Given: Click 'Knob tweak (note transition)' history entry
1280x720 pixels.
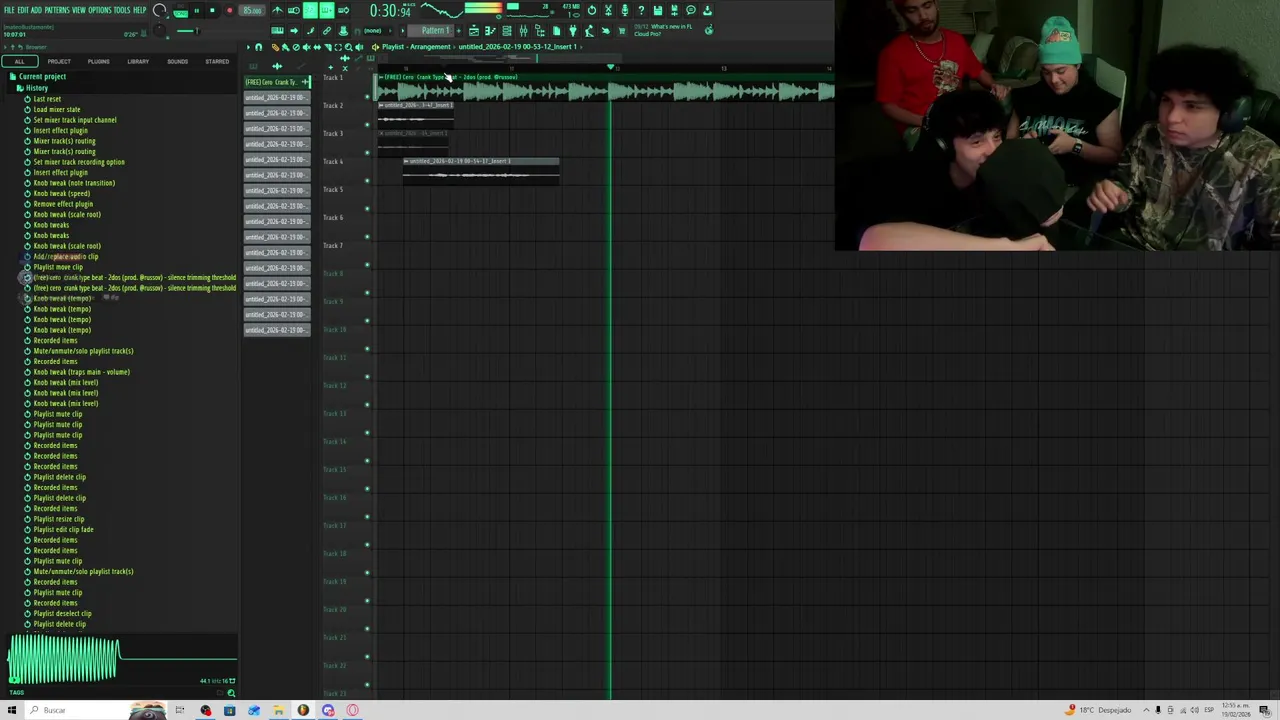Looking at the screenshot, I should click(74, 183).
